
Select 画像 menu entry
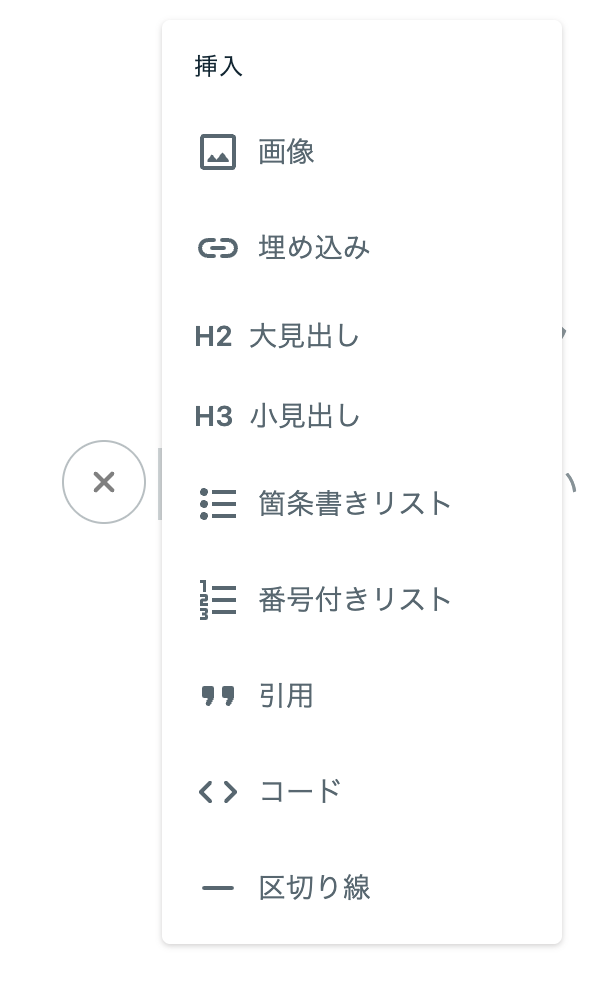pos(362,152)
